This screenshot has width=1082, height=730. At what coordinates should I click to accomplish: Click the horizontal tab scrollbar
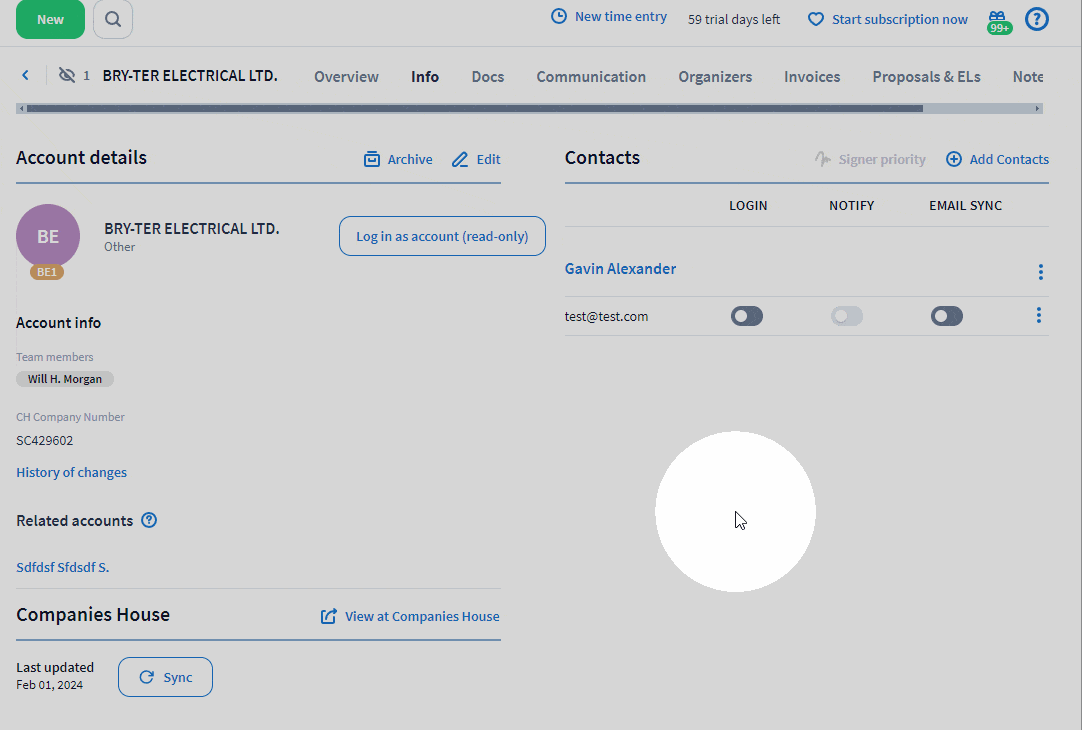[x=475, y=108]
